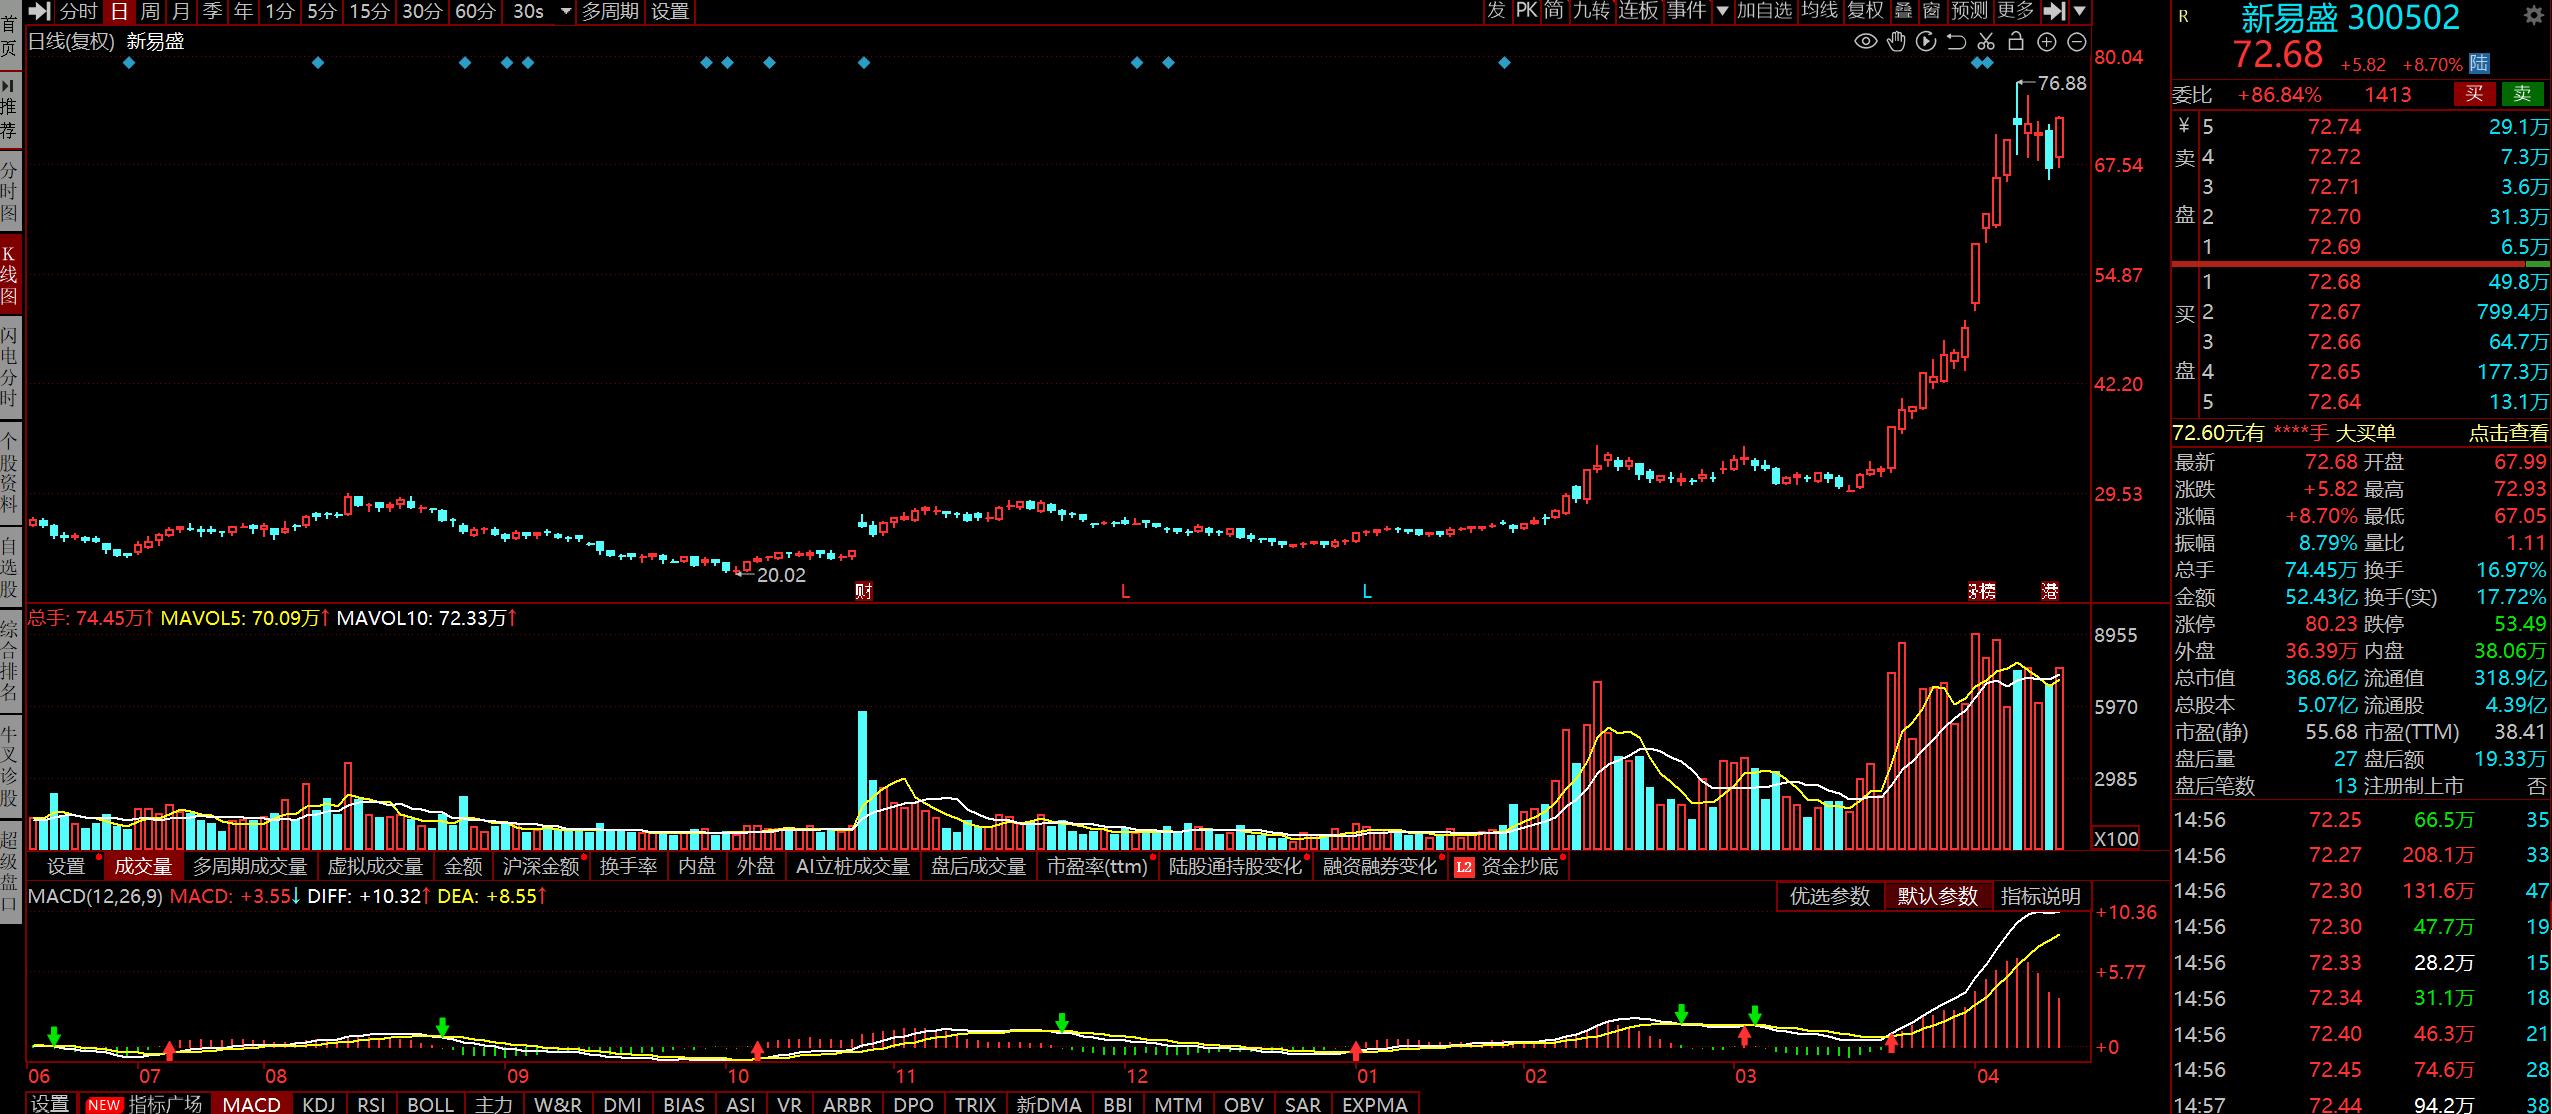Click the undo arrow icon

pos(1956,42)
